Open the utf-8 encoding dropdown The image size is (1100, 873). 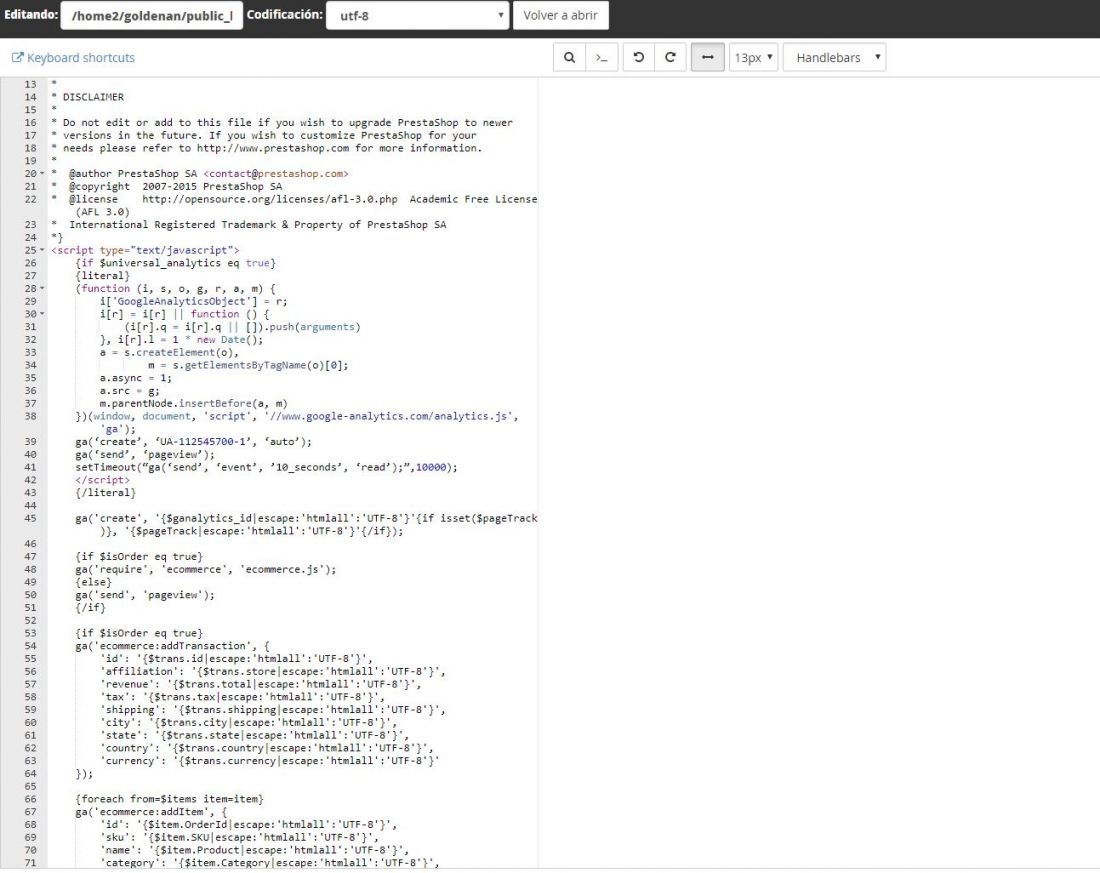pyautogui.click(x=417, y=15)
